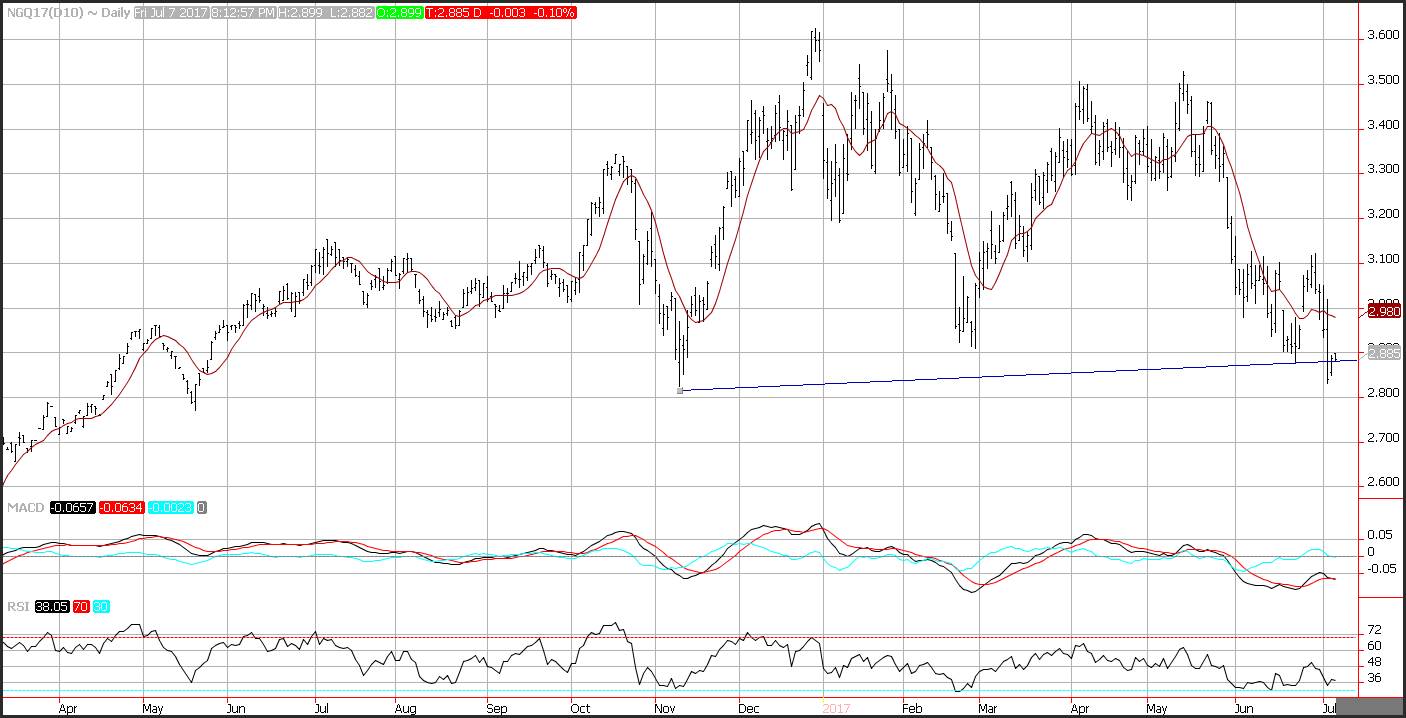Click the gray MACD zero line badge
1406x718 pixels.
[202, 507]
